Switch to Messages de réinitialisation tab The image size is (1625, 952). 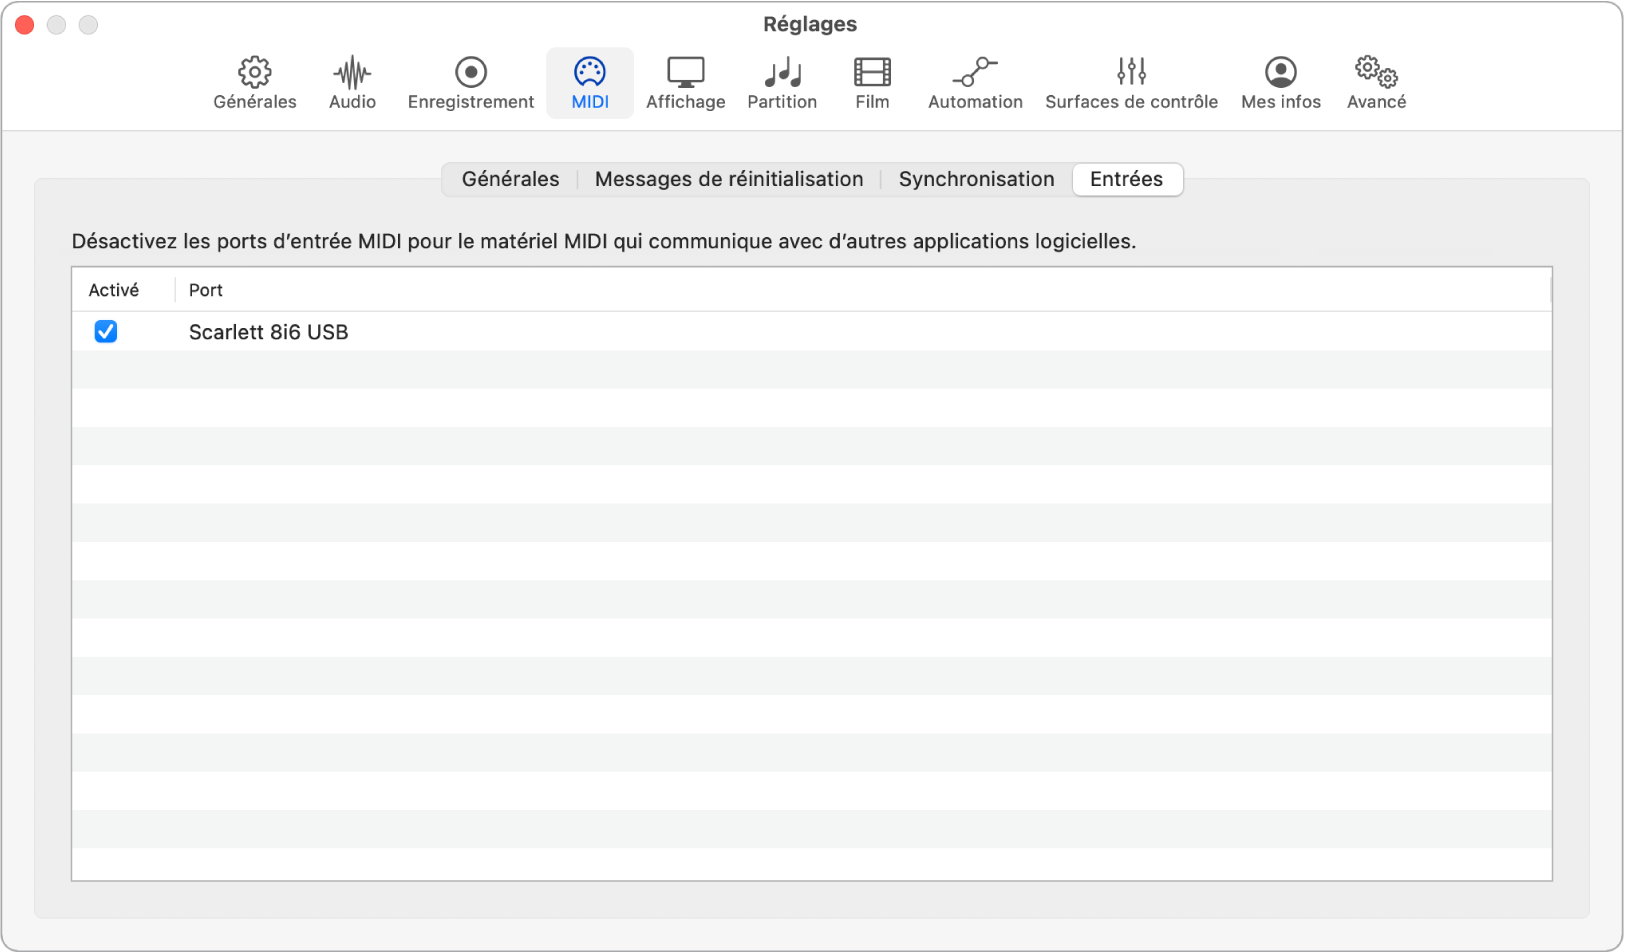729,179
